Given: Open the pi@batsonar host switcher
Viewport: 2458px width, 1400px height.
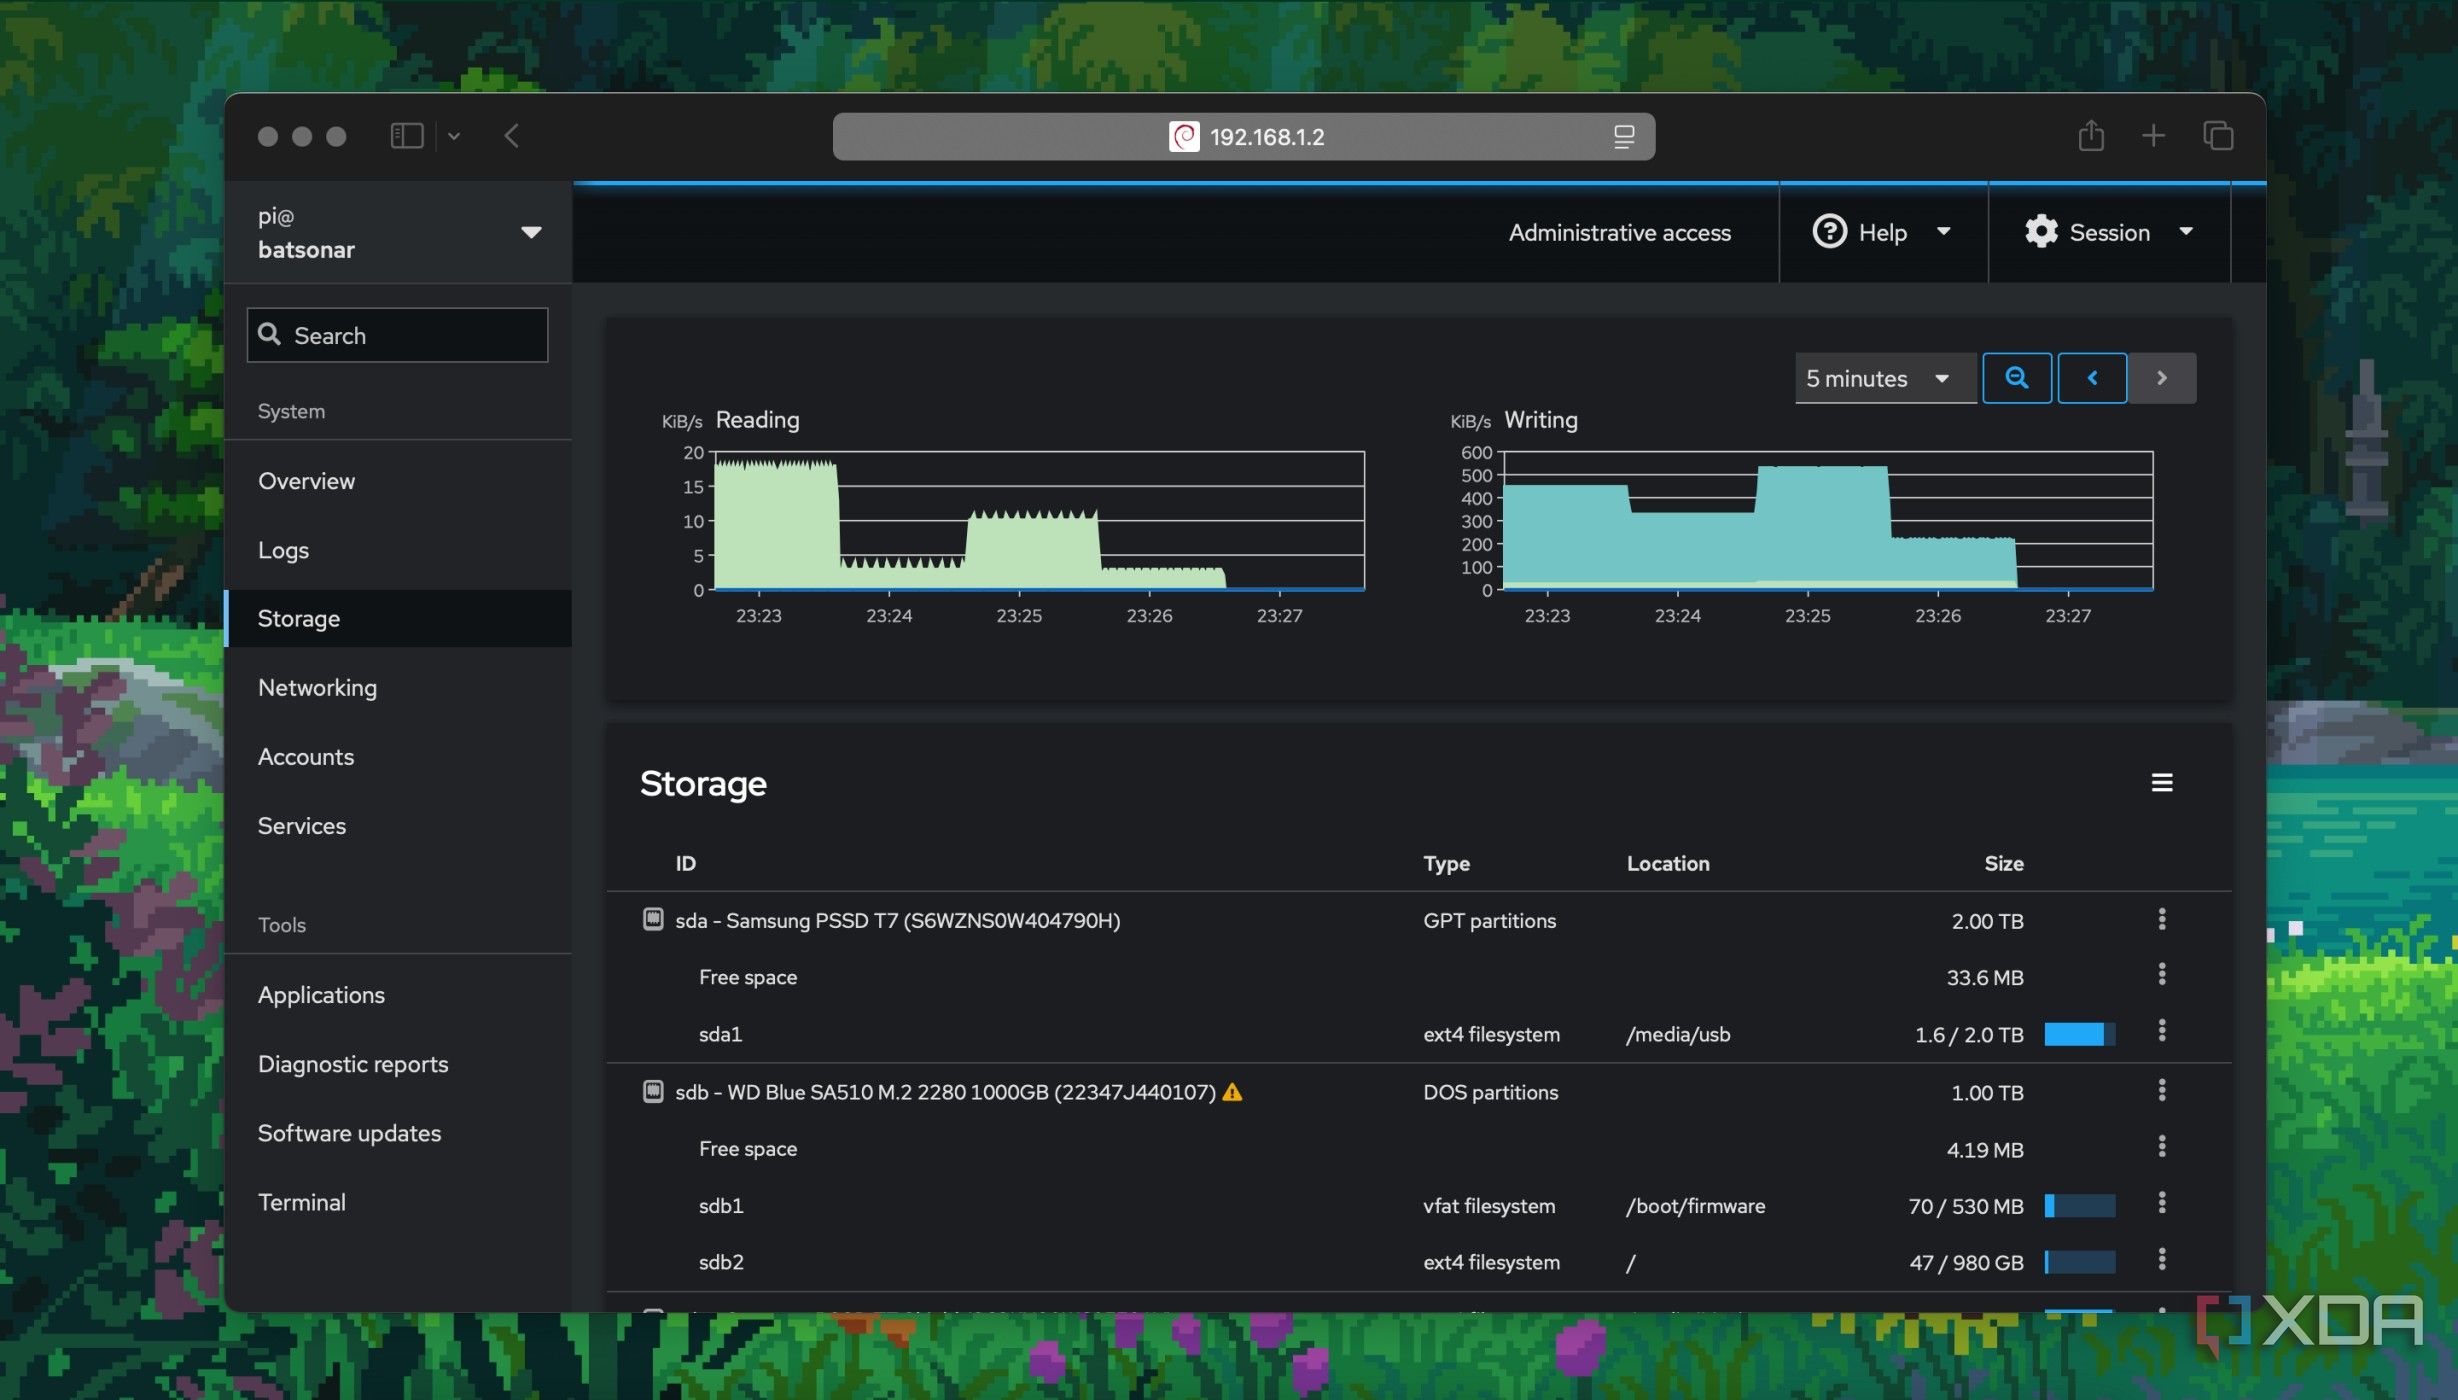Looking at the screenshot, I should pyautogui.click(x=399, y=233).
